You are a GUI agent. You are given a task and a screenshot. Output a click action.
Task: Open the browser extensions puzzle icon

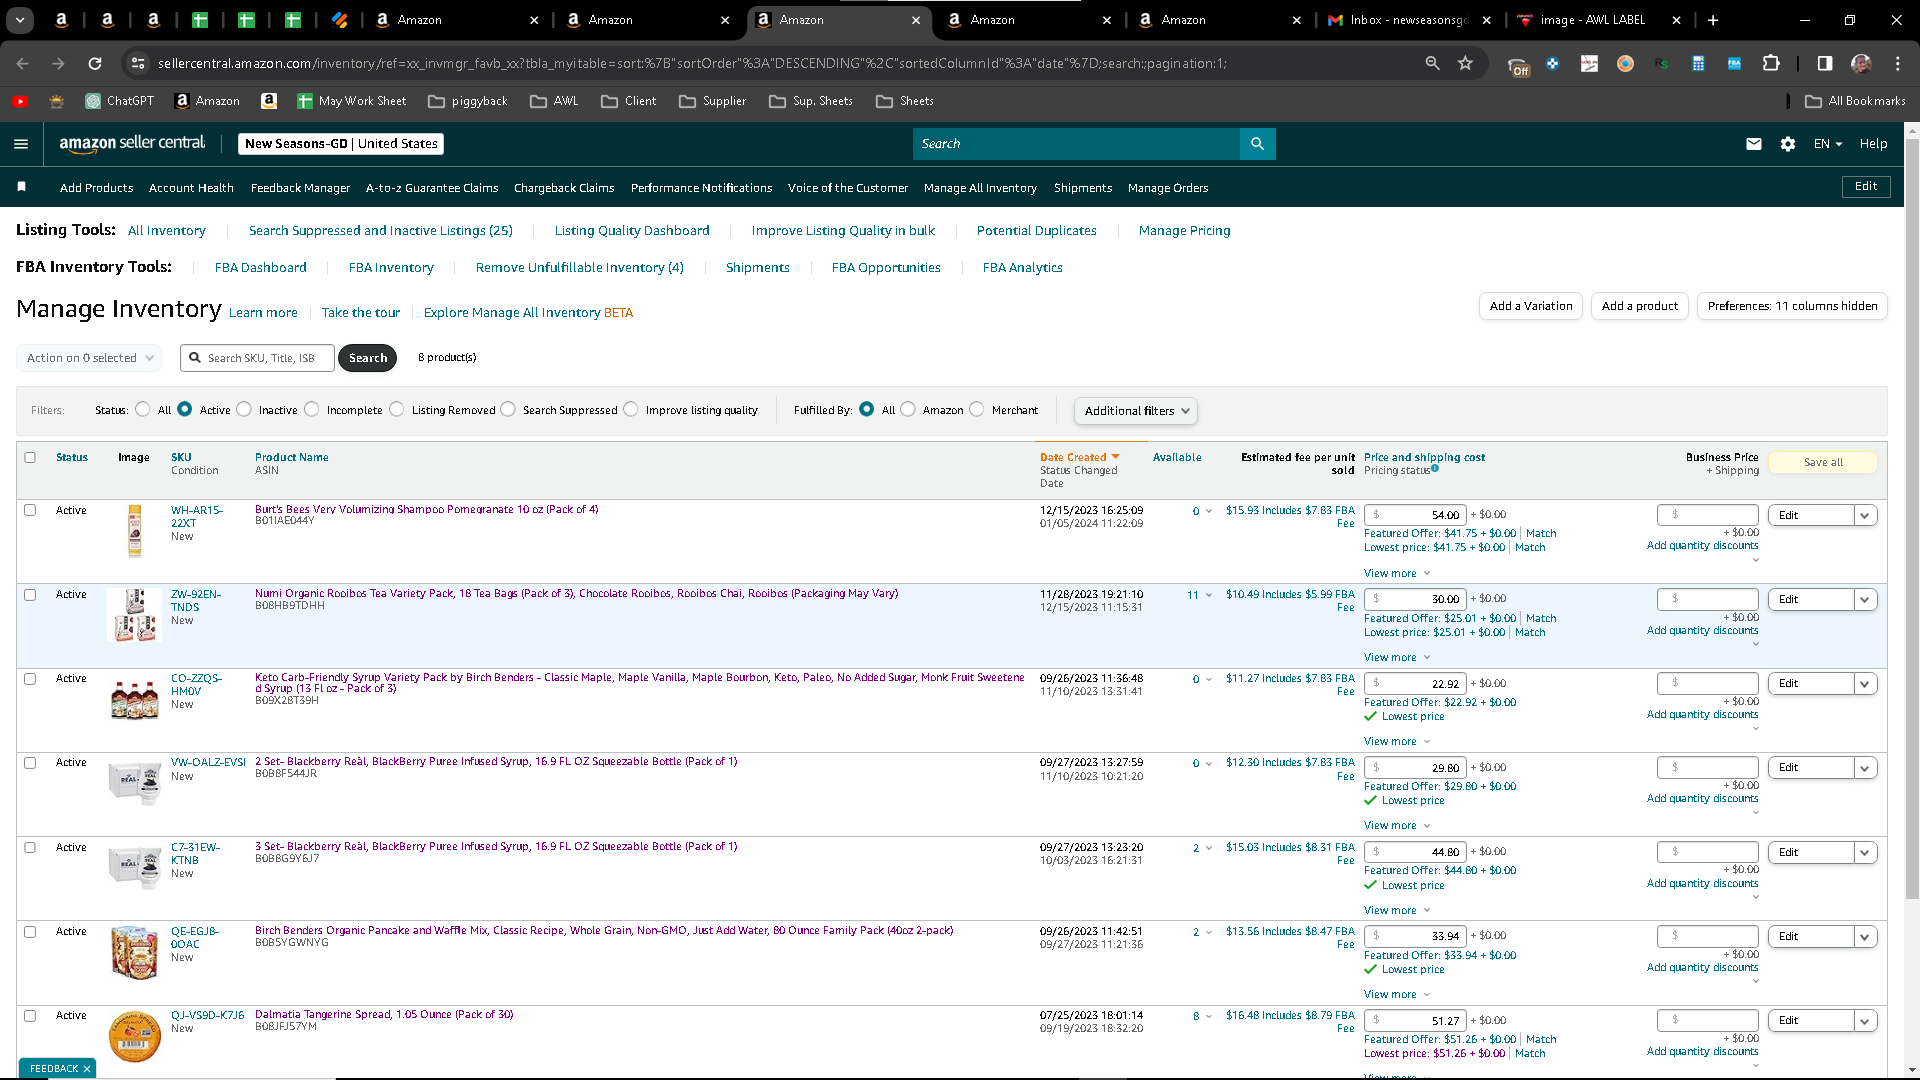(x=1771, y=63)
